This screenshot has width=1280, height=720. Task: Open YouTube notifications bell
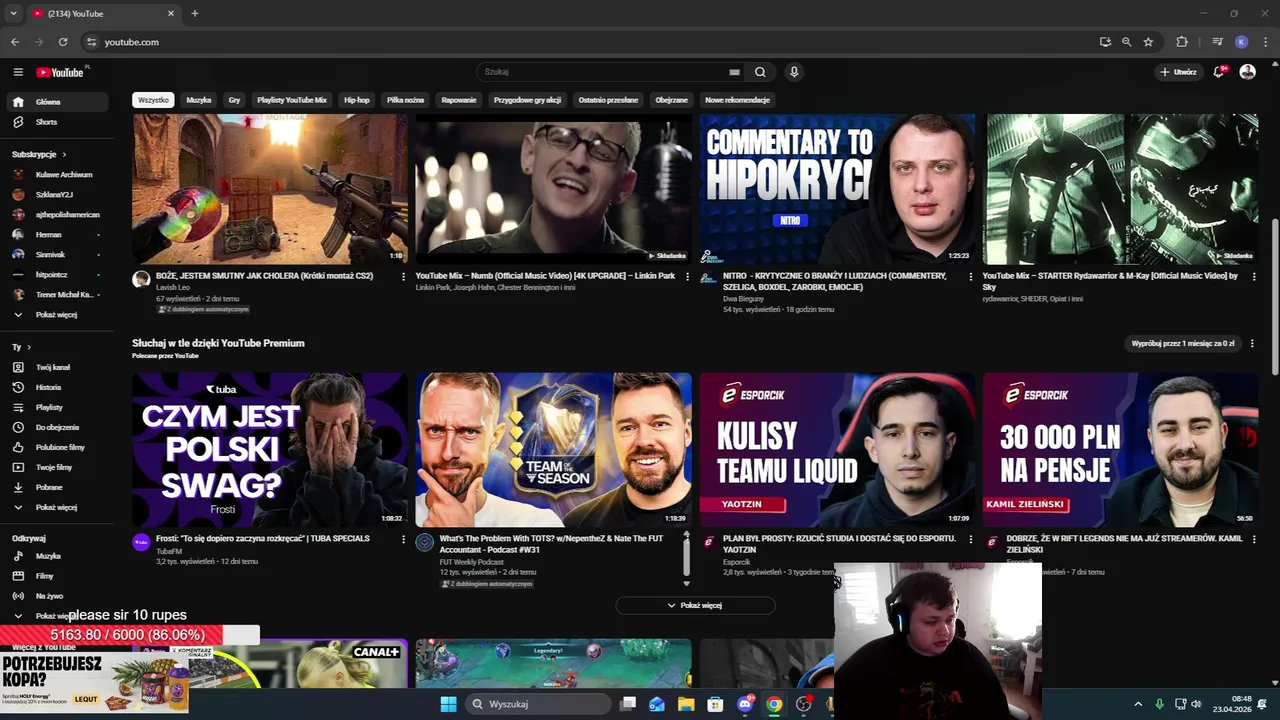click(x=1219, y=72)
